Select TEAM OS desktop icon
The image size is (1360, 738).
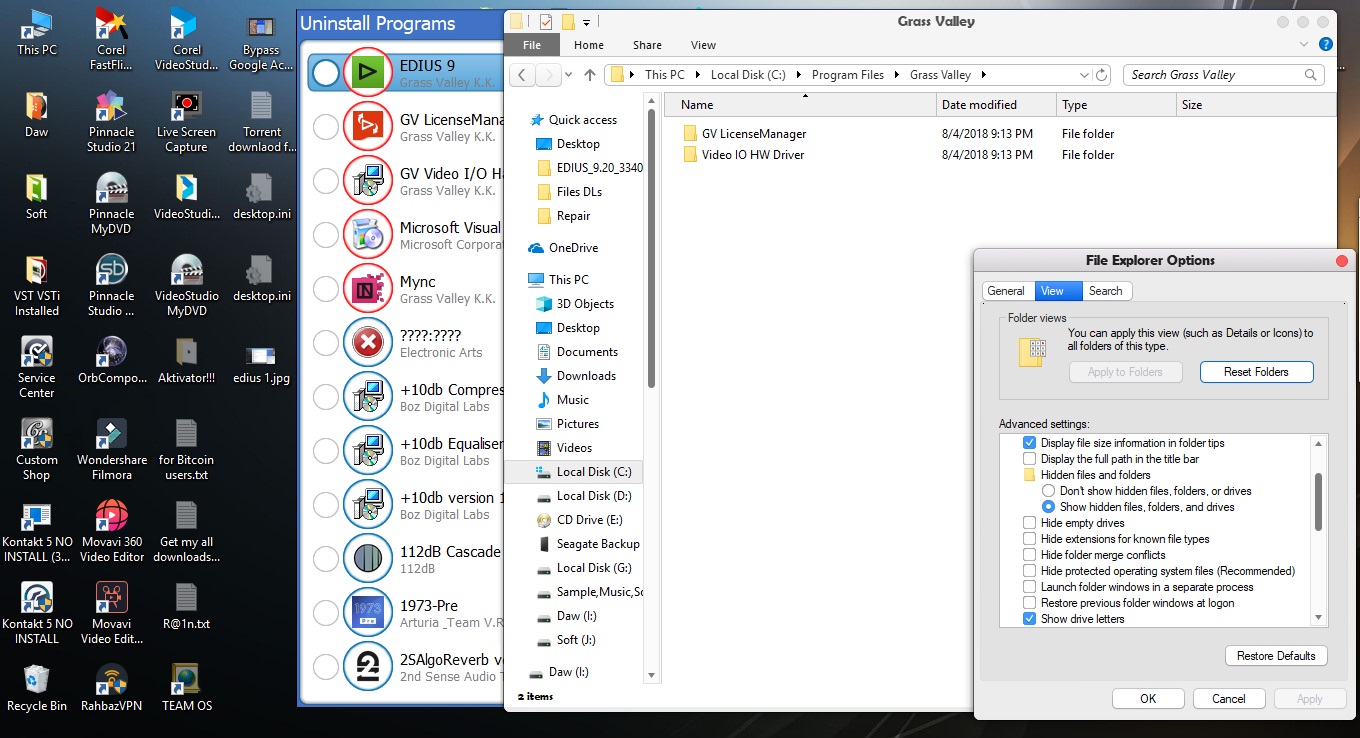point(186,688)
